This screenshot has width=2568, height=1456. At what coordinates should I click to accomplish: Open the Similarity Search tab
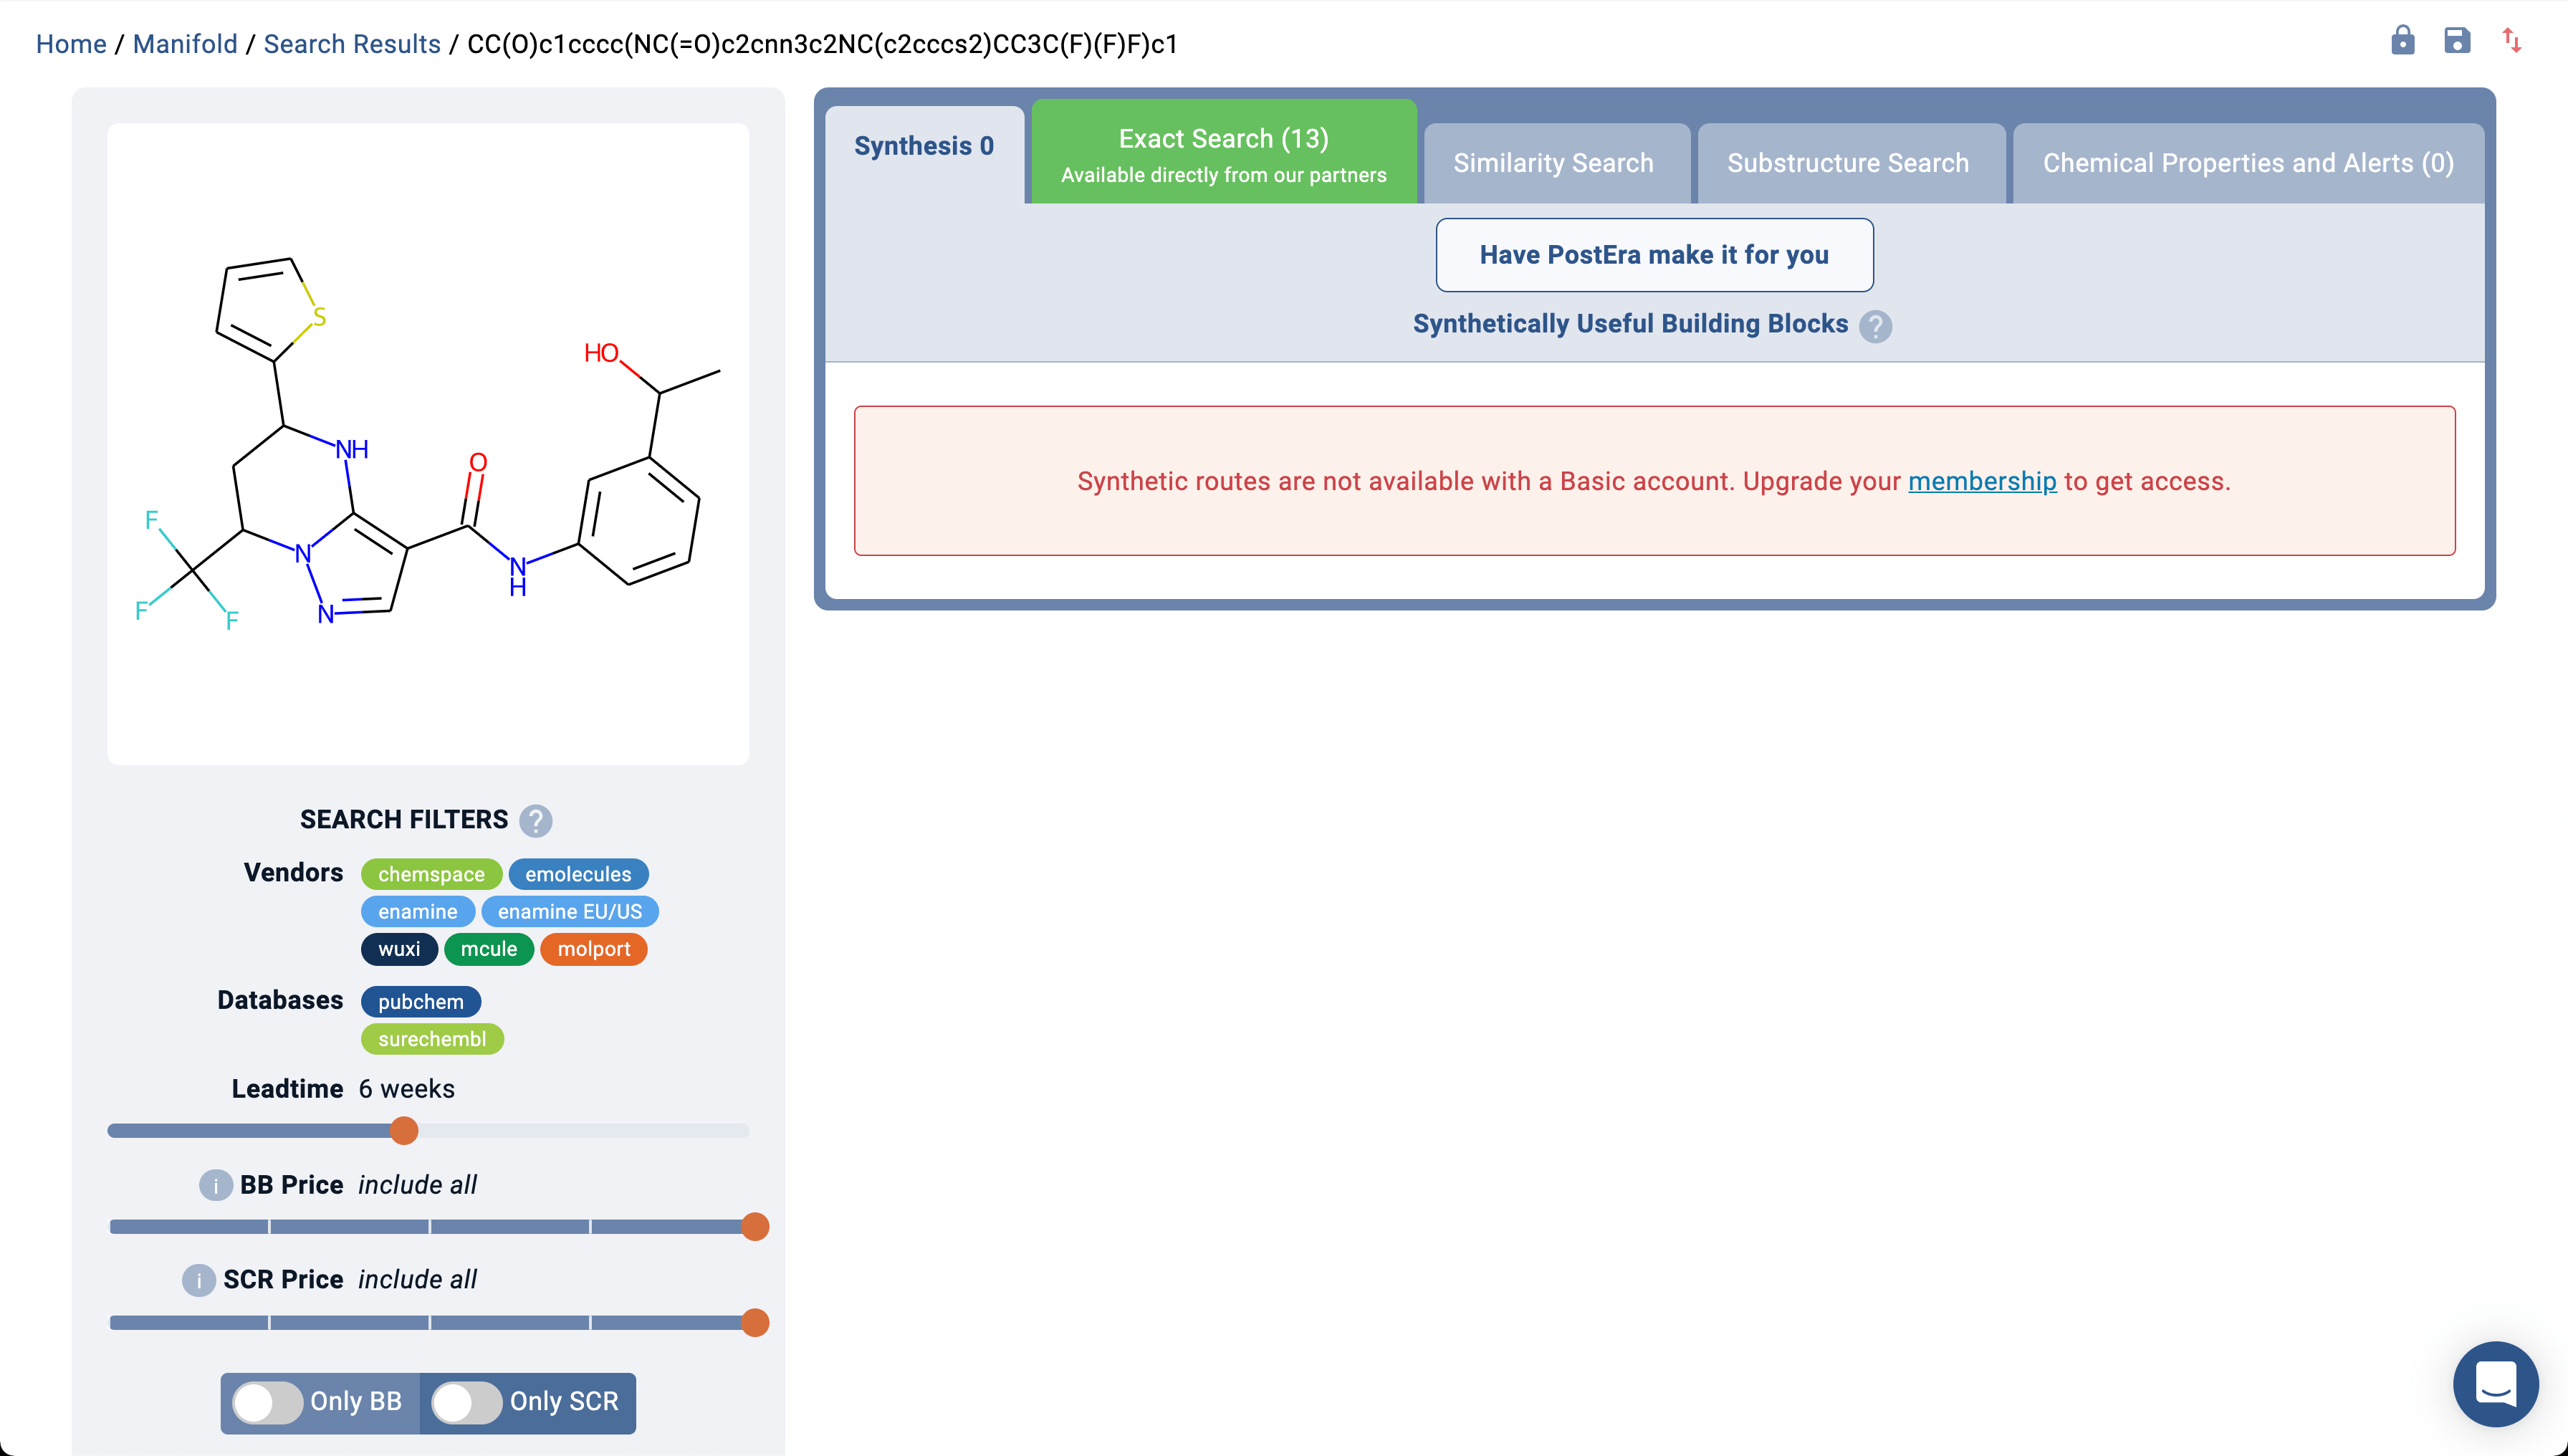[x=1553, y=163]
